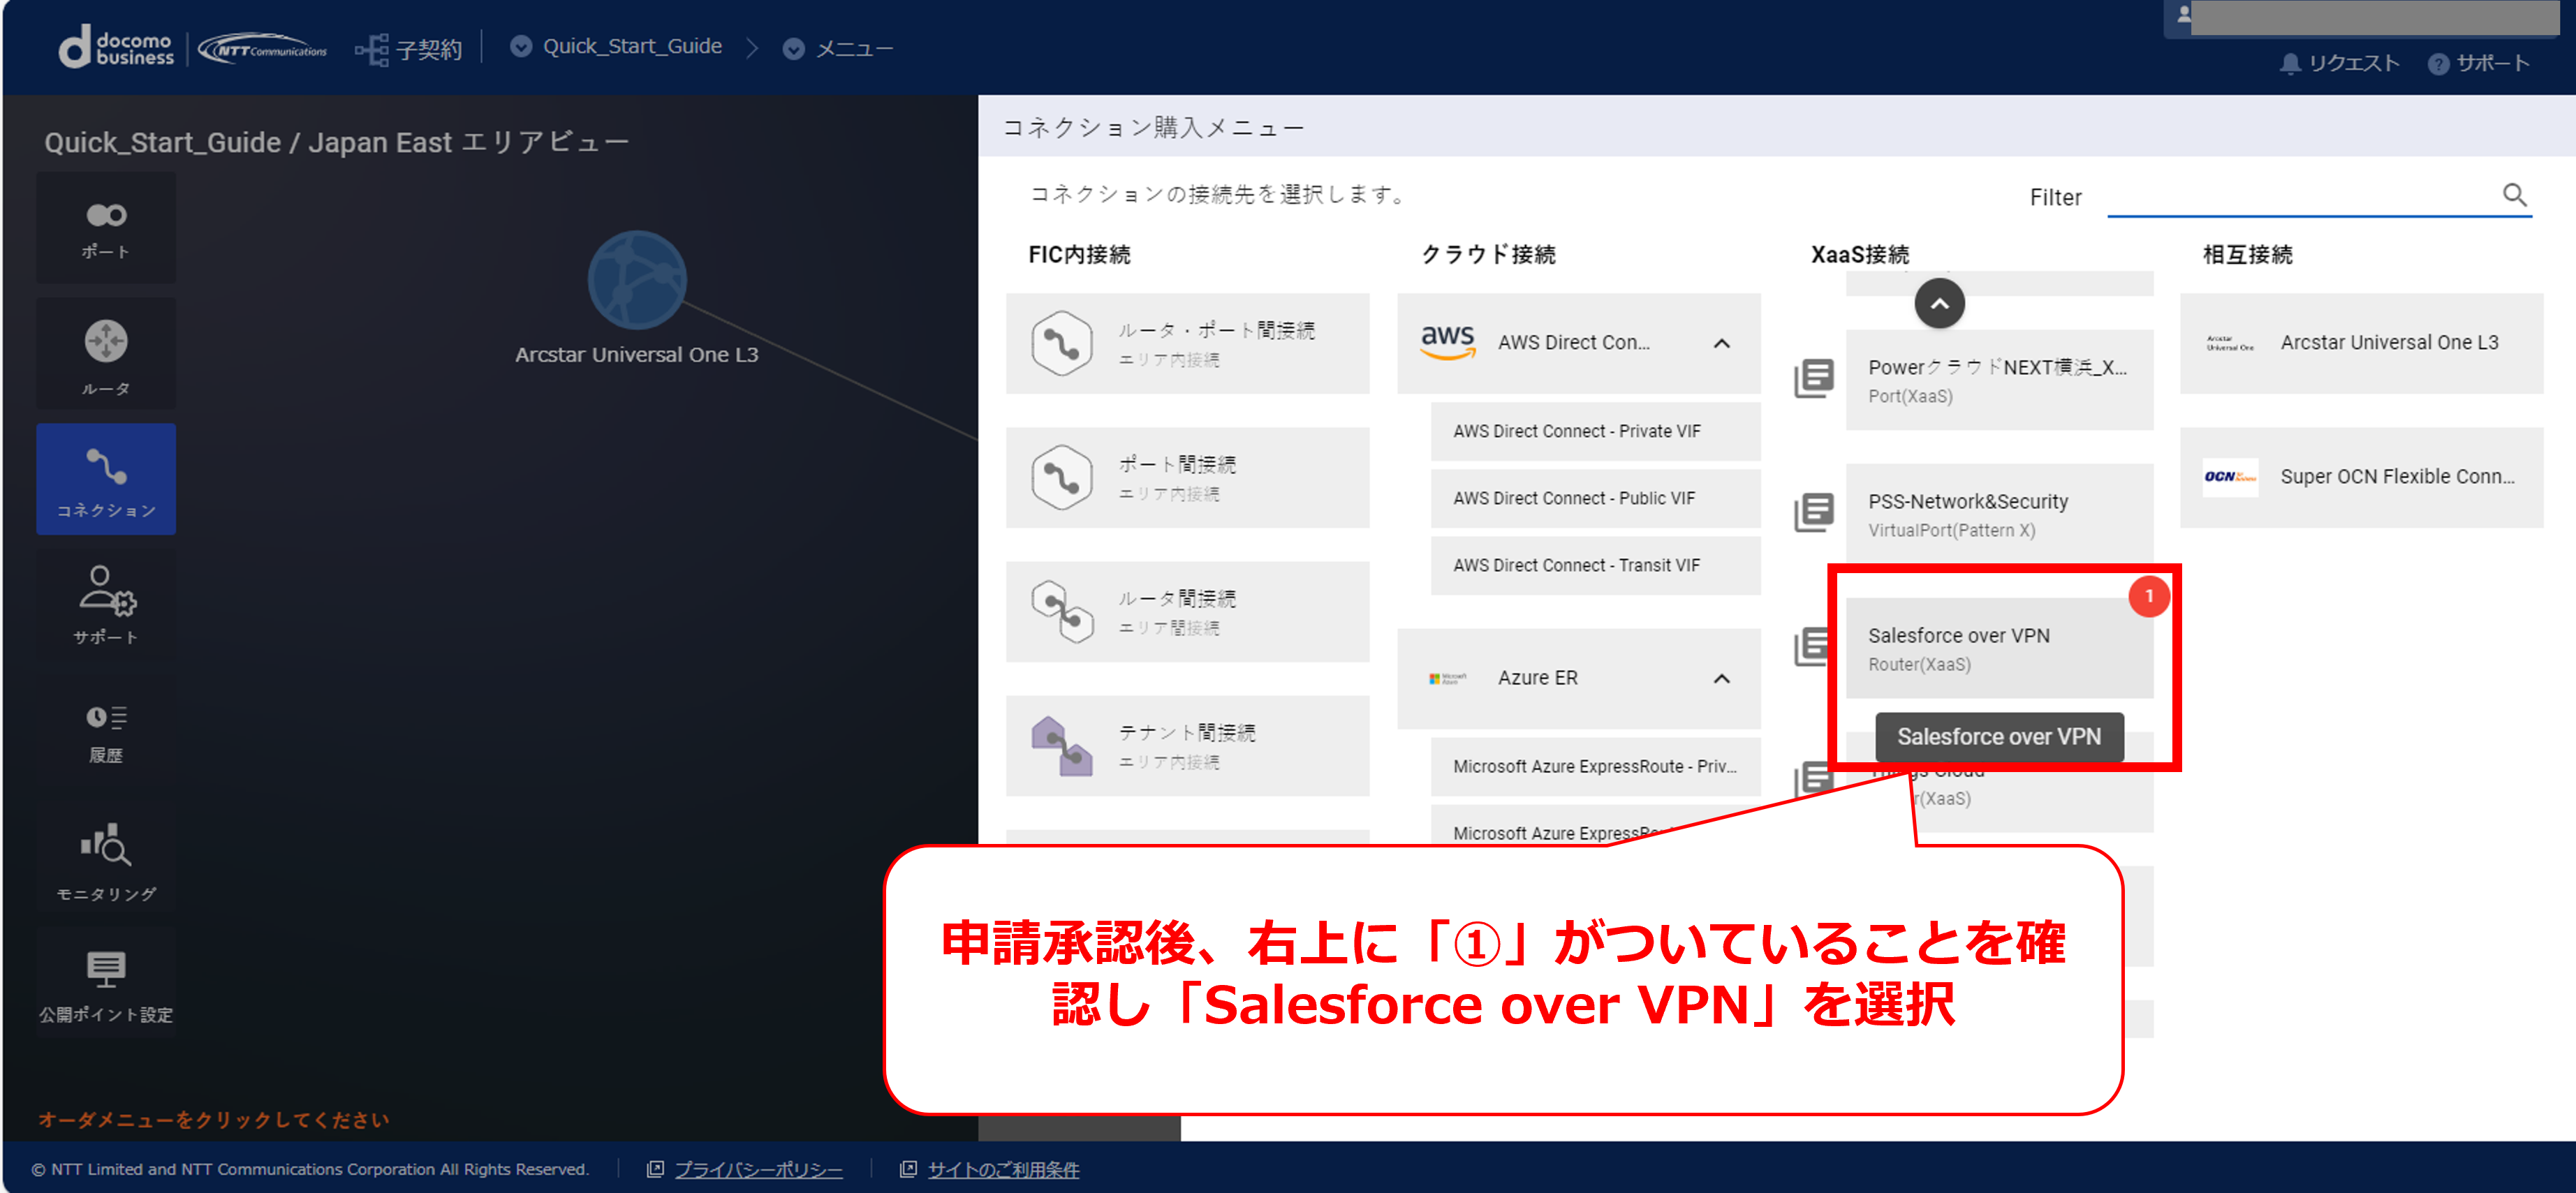
Task: Select PowerクラウドNEXT横浜 Port(XaaS) card
Action: 1999,380
